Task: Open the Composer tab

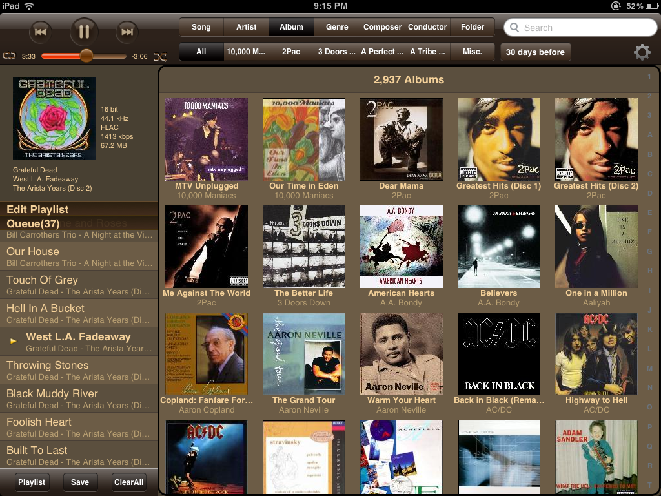Action: [x=382, y=27]
